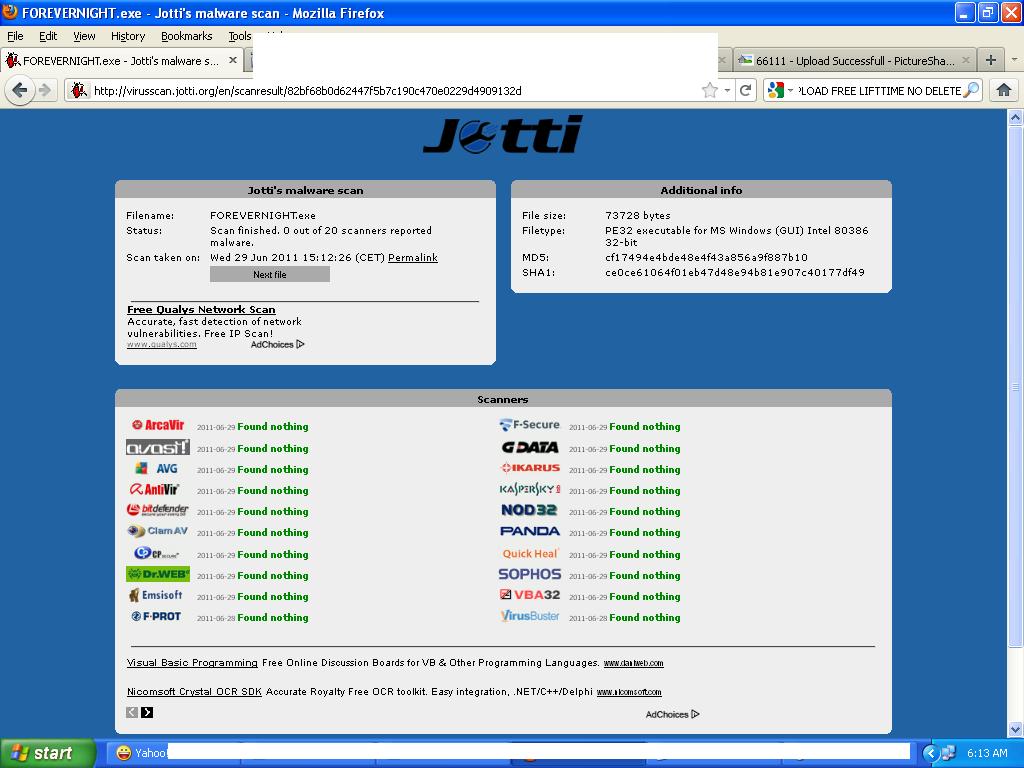Screen dimensions: 1024x768
Task: Click the AVG scanner logo
Action: (x=157, y=468)
